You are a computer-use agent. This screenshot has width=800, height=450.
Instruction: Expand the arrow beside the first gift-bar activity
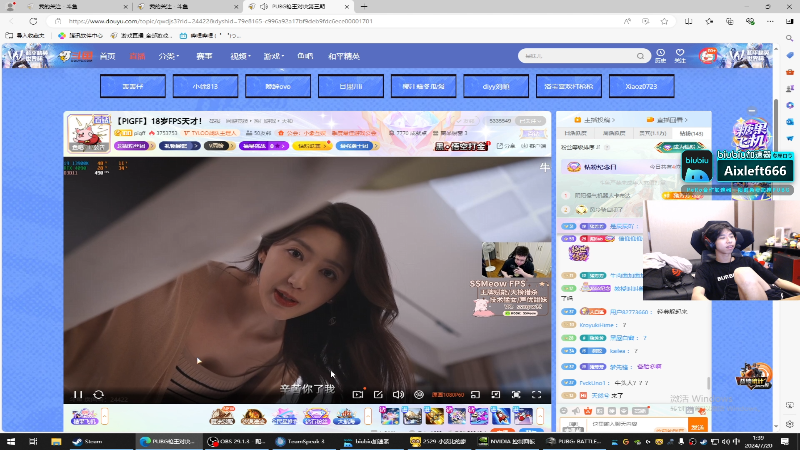coord(105,417)
